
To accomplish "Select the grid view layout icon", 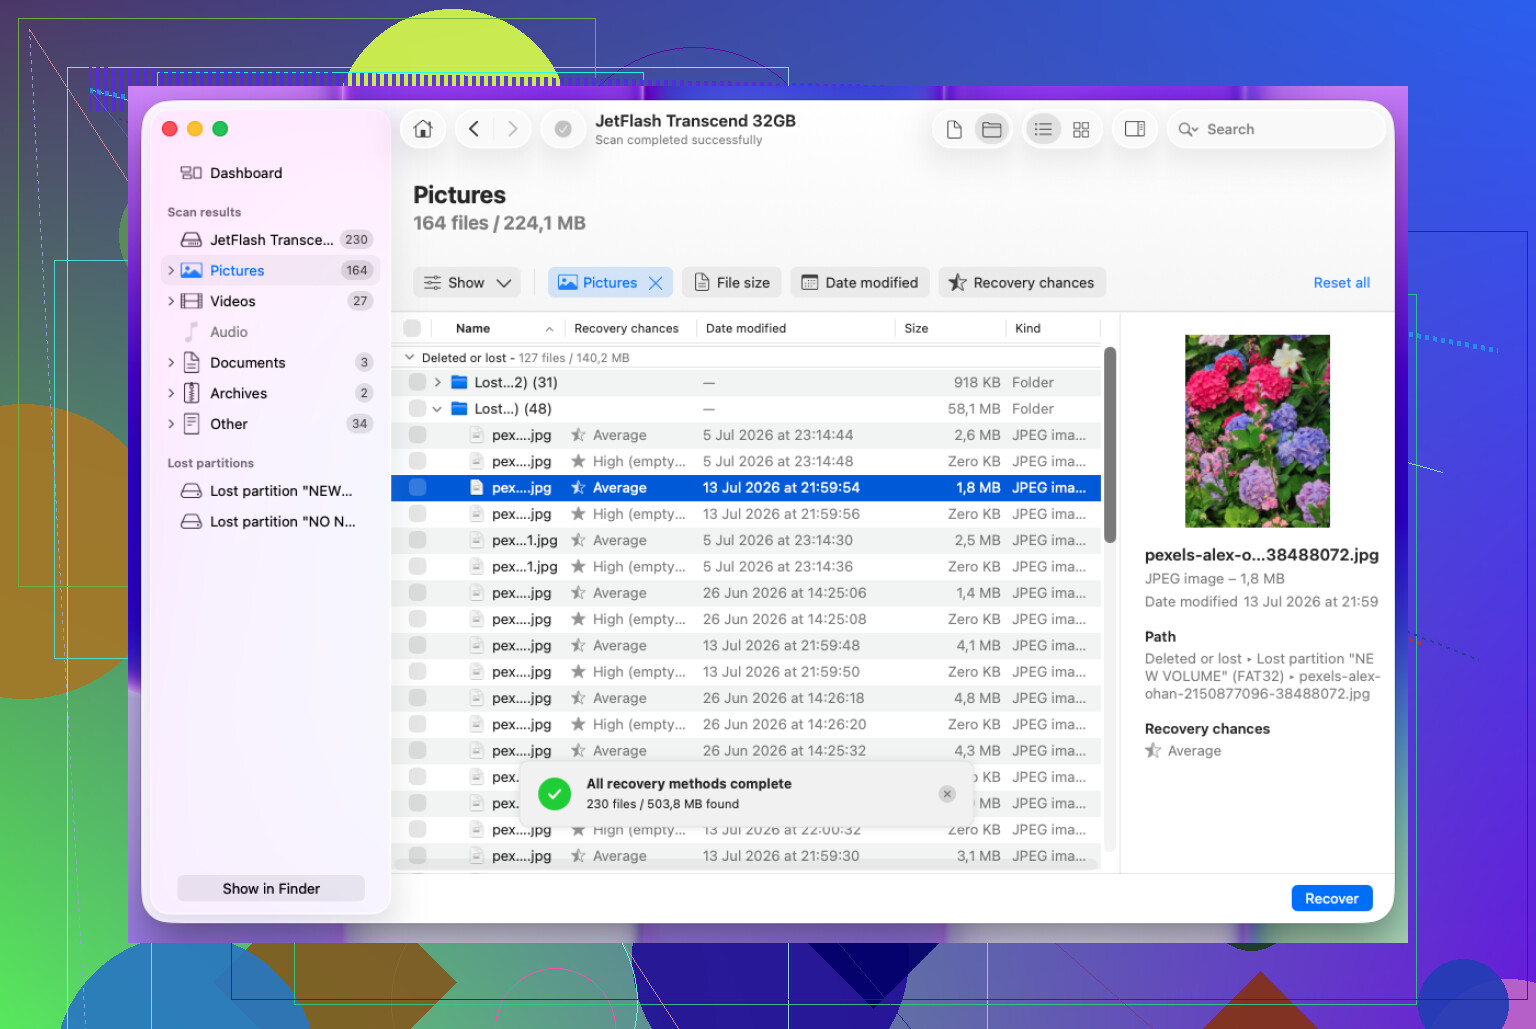I will (1081, 129).
